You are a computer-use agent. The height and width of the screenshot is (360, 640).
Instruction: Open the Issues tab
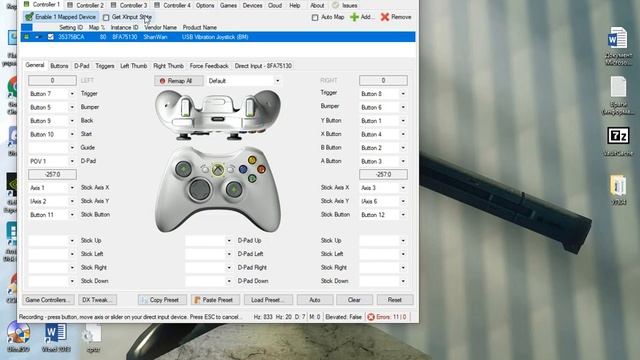click(x=345, y=5)
